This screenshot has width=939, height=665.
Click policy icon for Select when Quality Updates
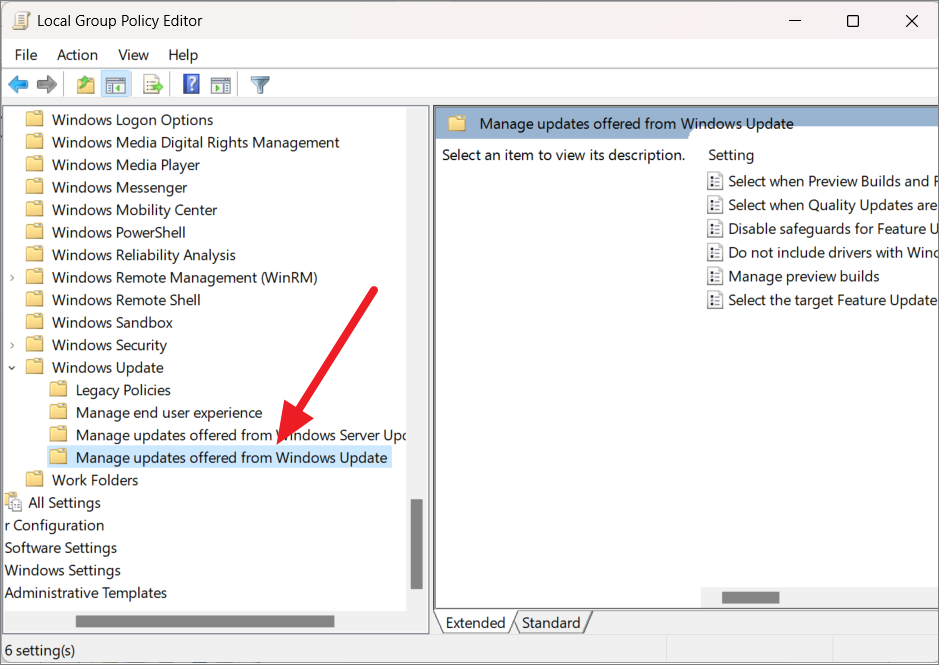pyautogui.click(x=715, y=204)
